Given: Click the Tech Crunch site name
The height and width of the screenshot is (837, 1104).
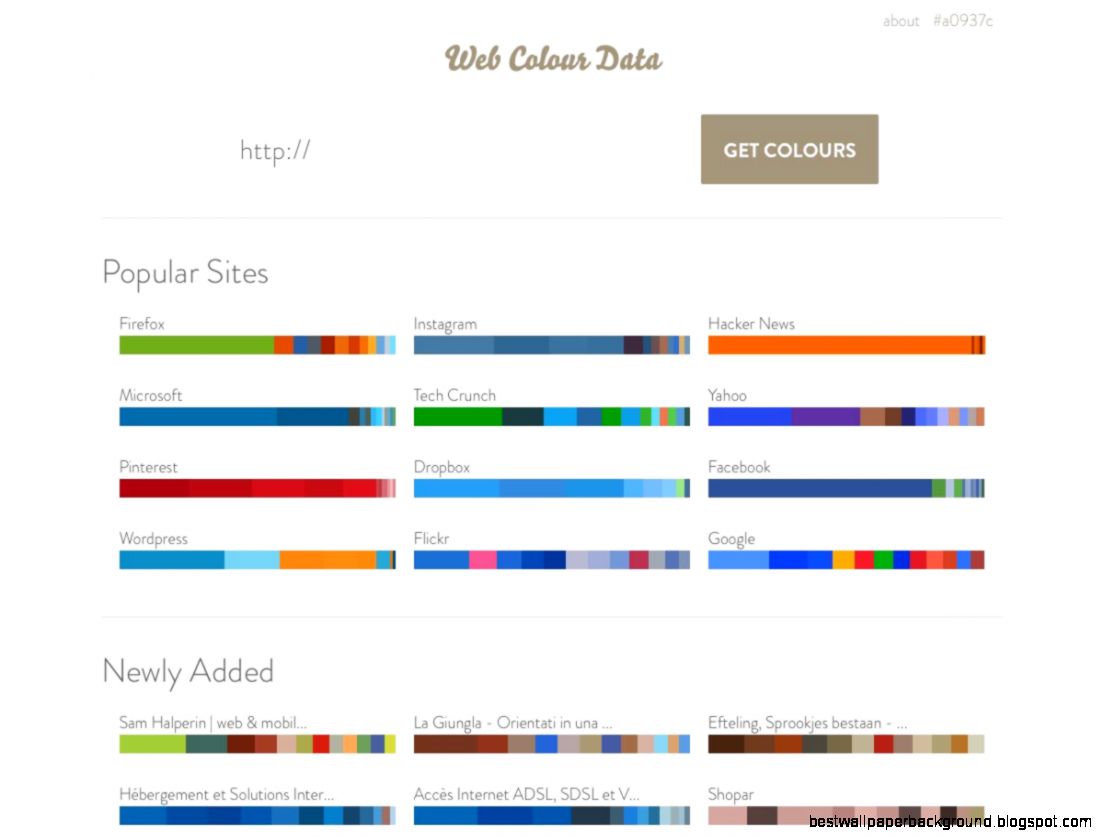Looking at the screenshot, I should pyautogui.click(x=454, y=395).
